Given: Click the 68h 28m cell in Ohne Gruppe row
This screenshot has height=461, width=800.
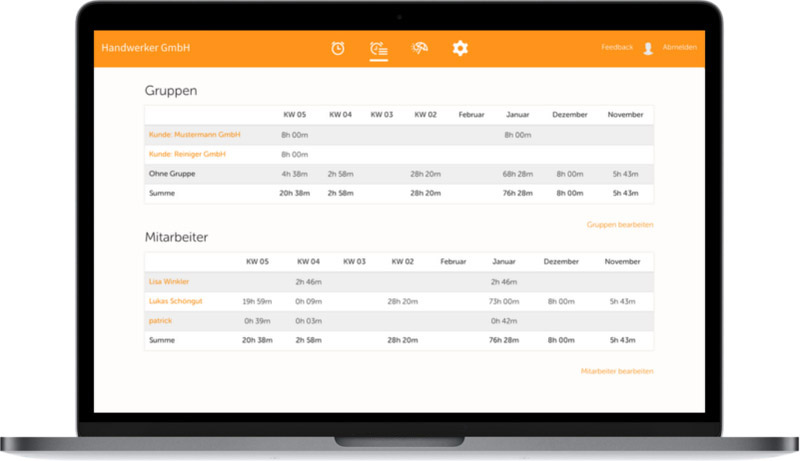Looking at the screenshot, I should point(517,174).
